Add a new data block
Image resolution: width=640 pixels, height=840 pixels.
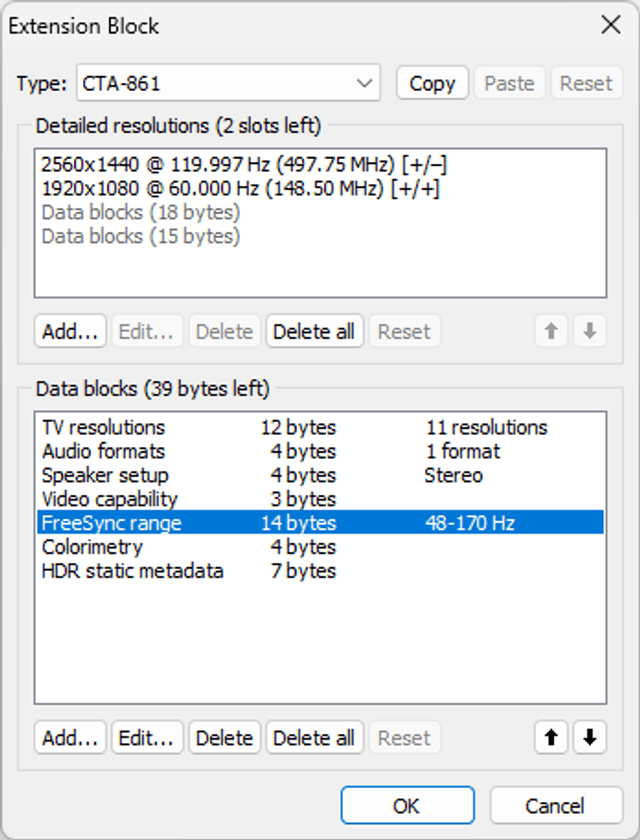69,737
